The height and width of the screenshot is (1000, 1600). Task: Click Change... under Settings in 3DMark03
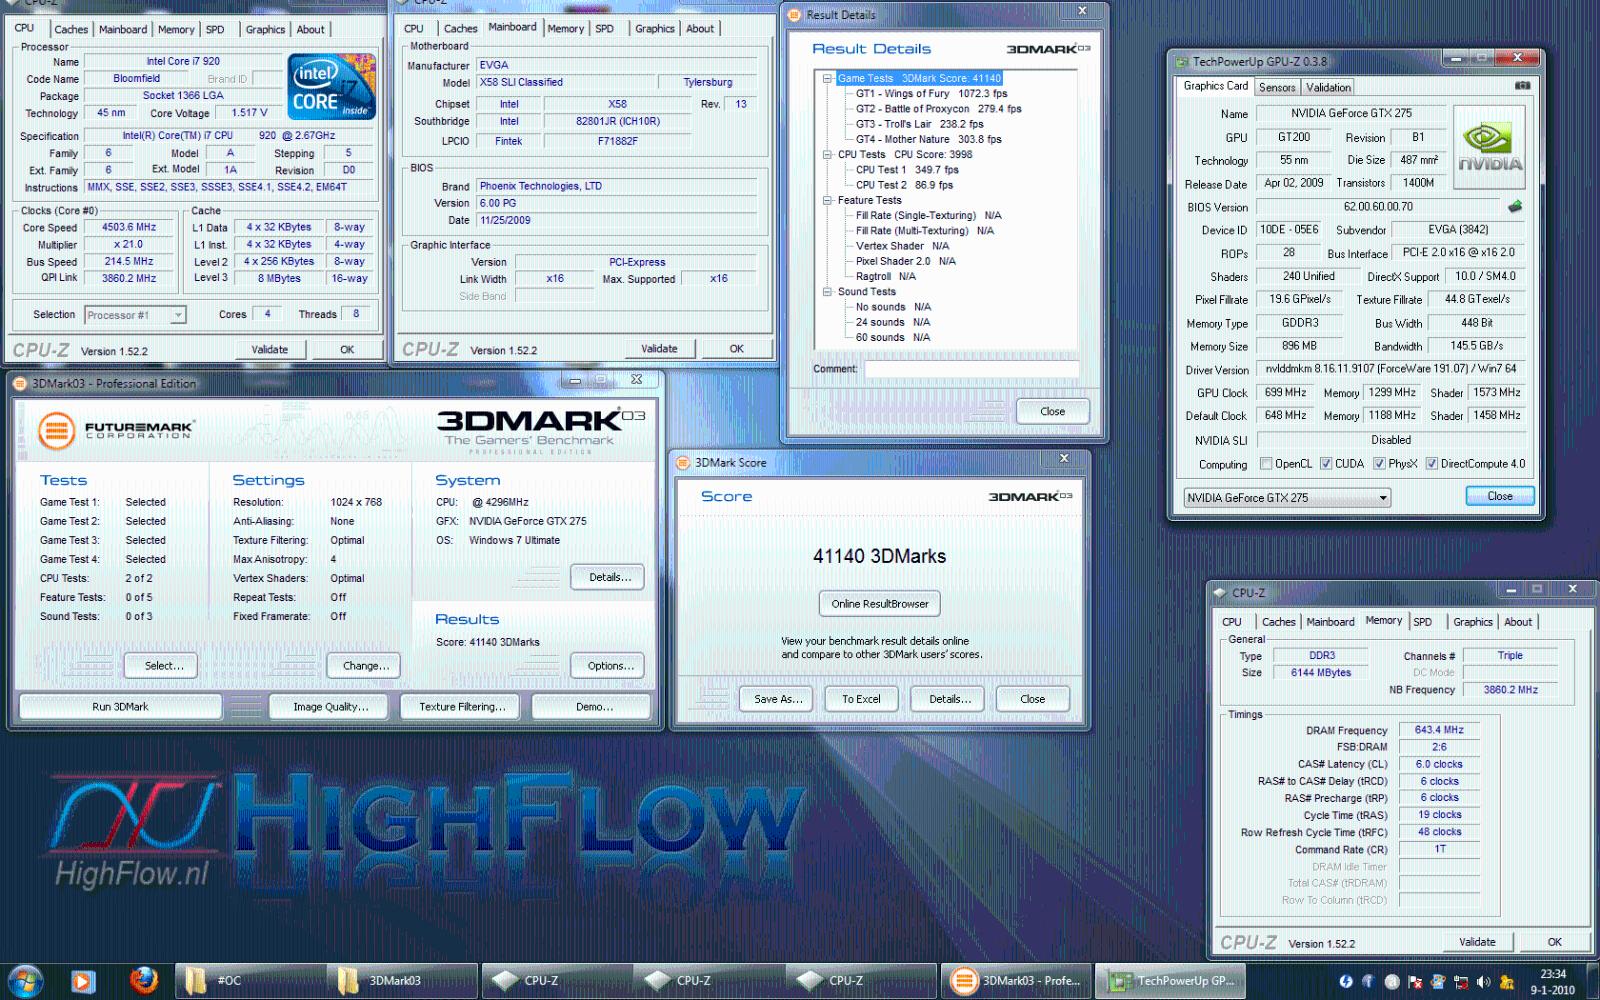point(366,666)
